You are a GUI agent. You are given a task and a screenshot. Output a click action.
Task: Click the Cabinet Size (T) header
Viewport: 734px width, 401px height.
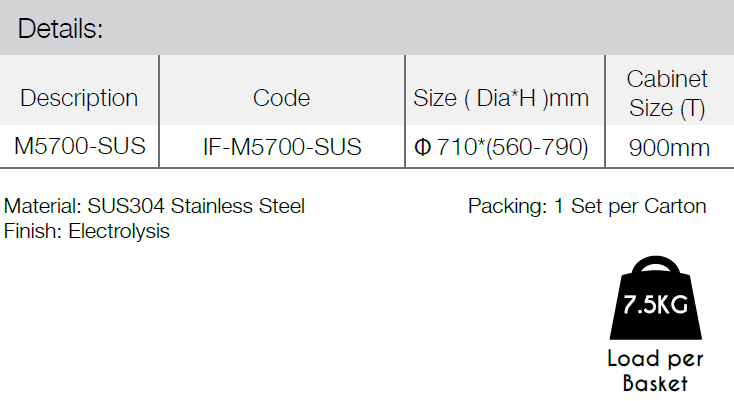(667, 93)
